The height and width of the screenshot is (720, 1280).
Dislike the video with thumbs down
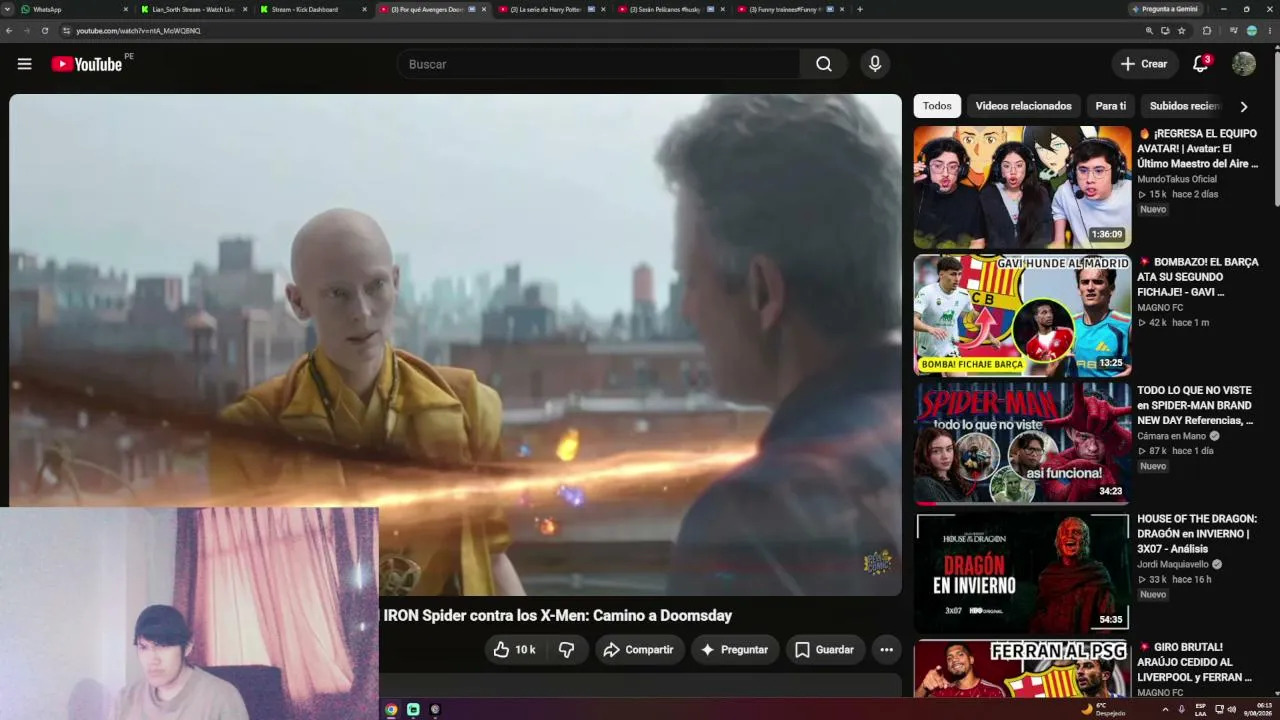566,650
